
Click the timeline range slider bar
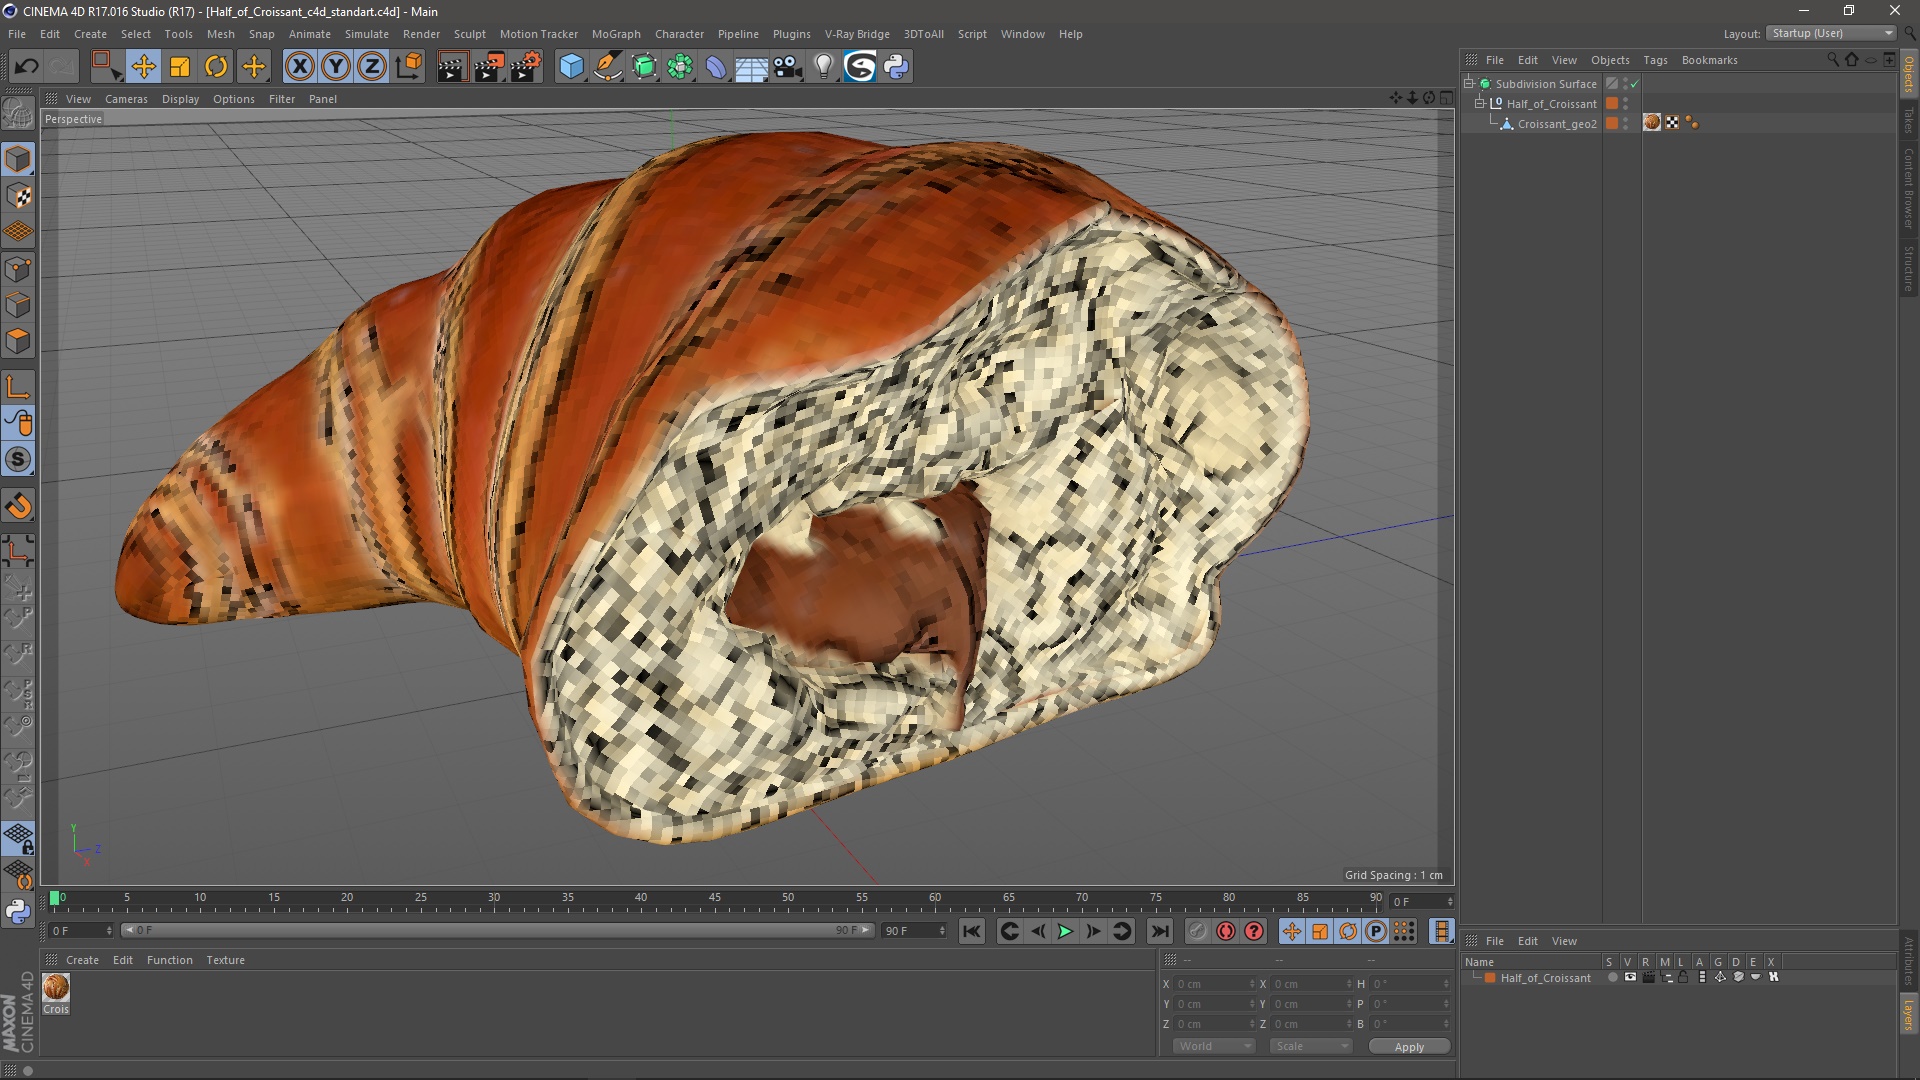497,930
